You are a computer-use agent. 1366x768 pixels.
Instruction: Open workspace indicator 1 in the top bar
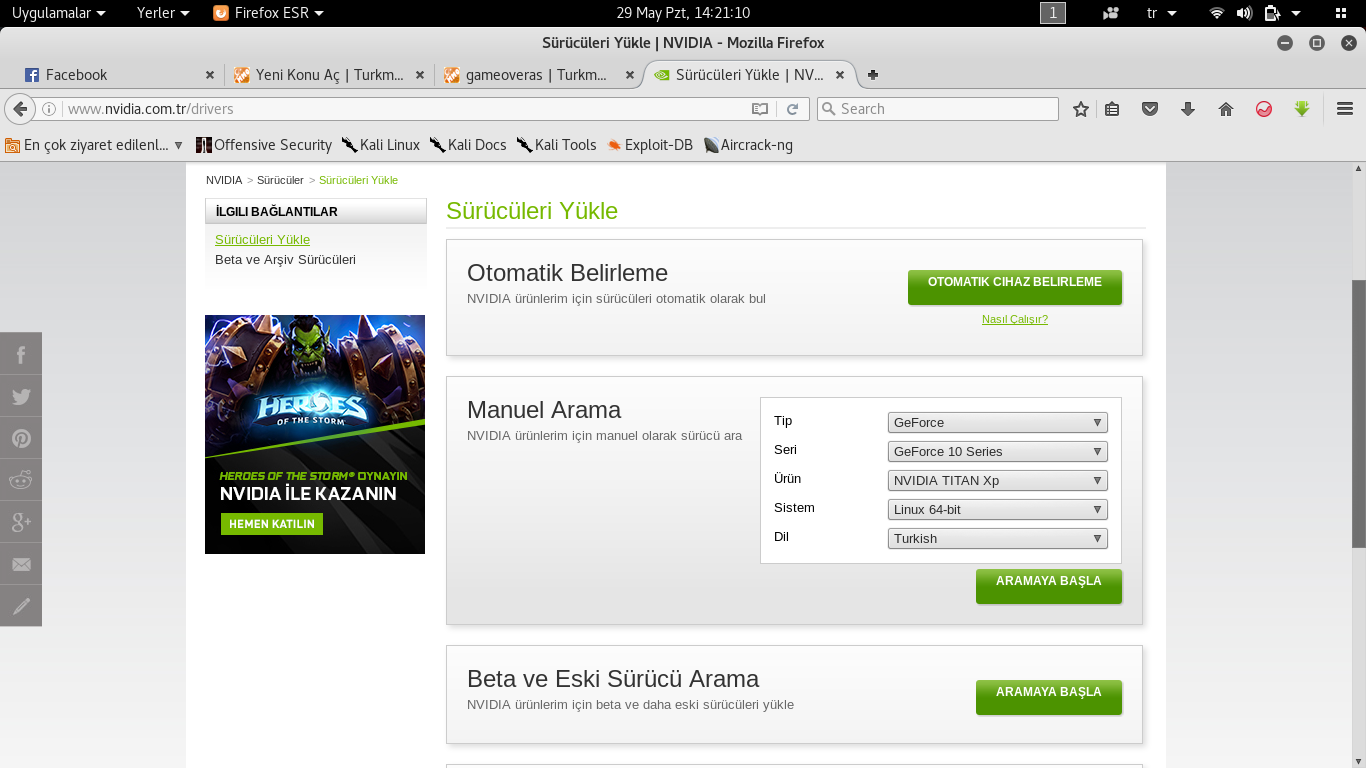tap(1053, 13)
